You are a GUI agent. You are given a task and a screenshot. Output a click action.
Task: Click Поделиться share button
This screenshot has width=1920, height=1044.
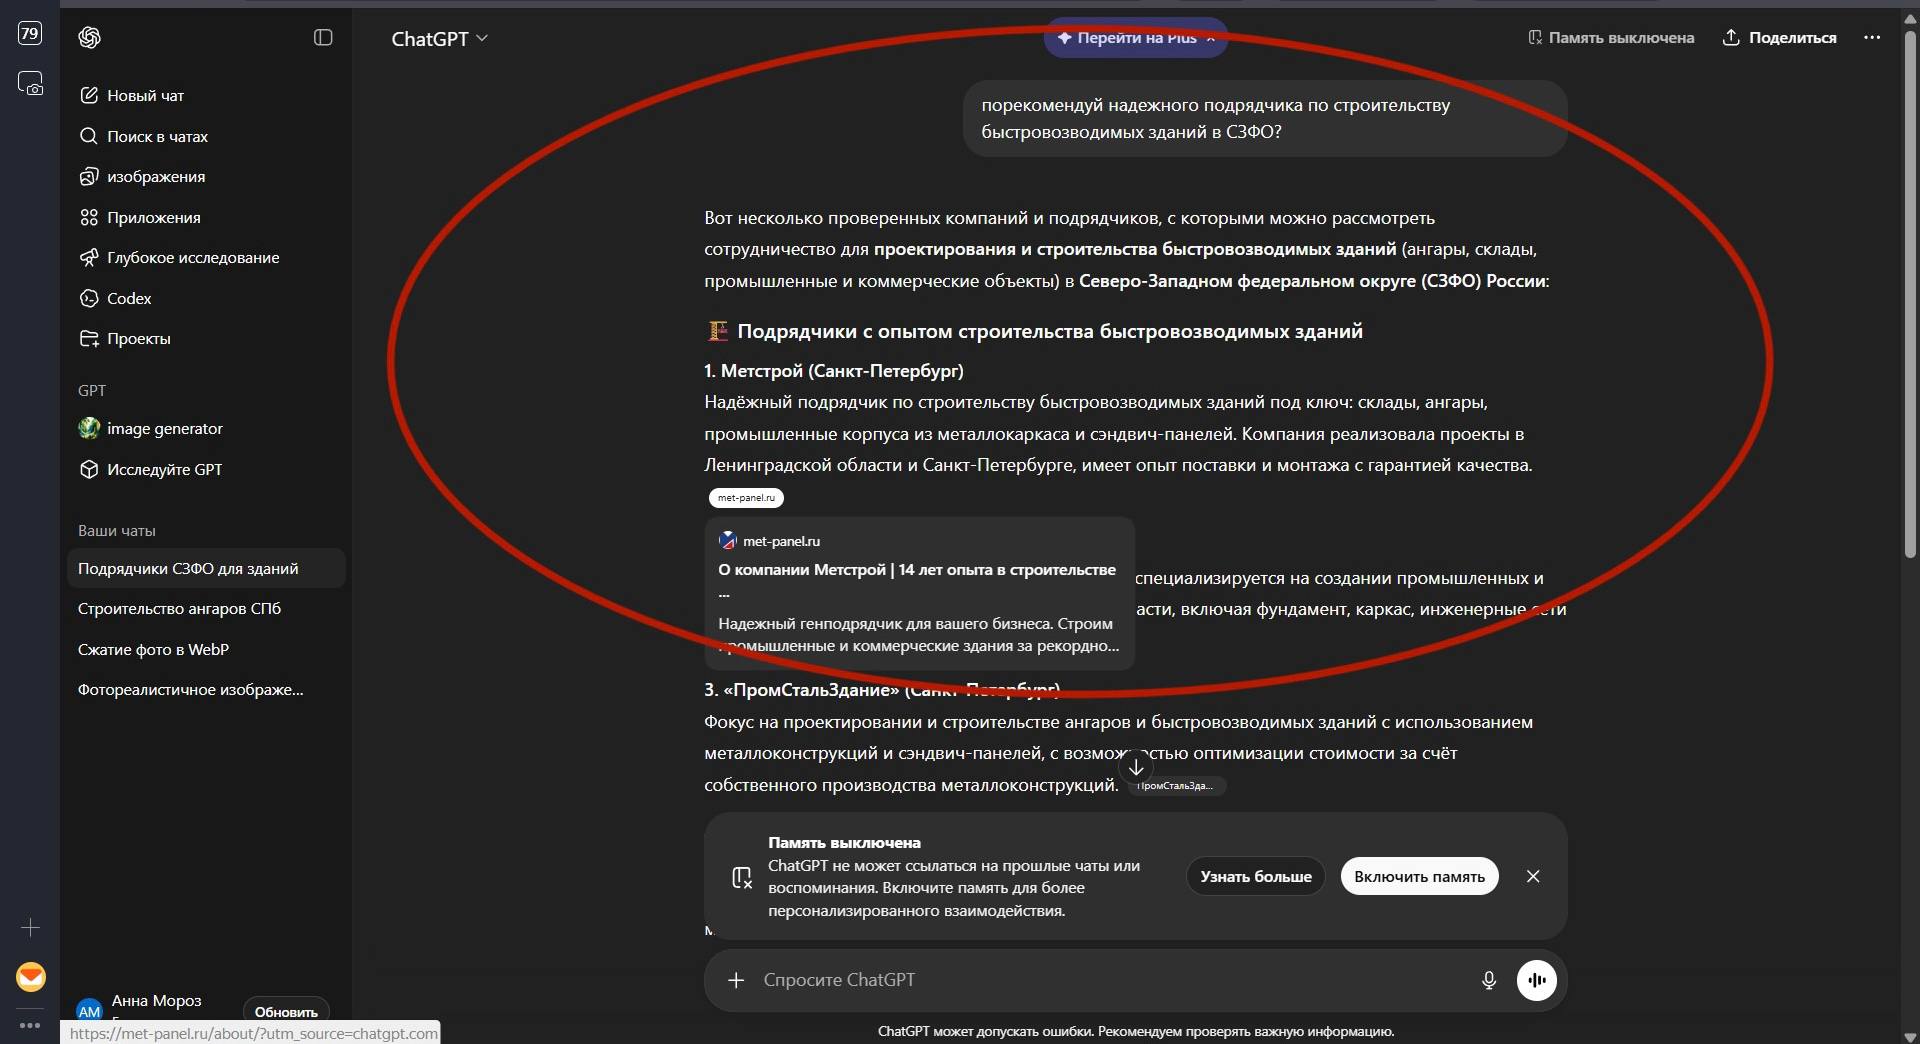click(1779, 38)
